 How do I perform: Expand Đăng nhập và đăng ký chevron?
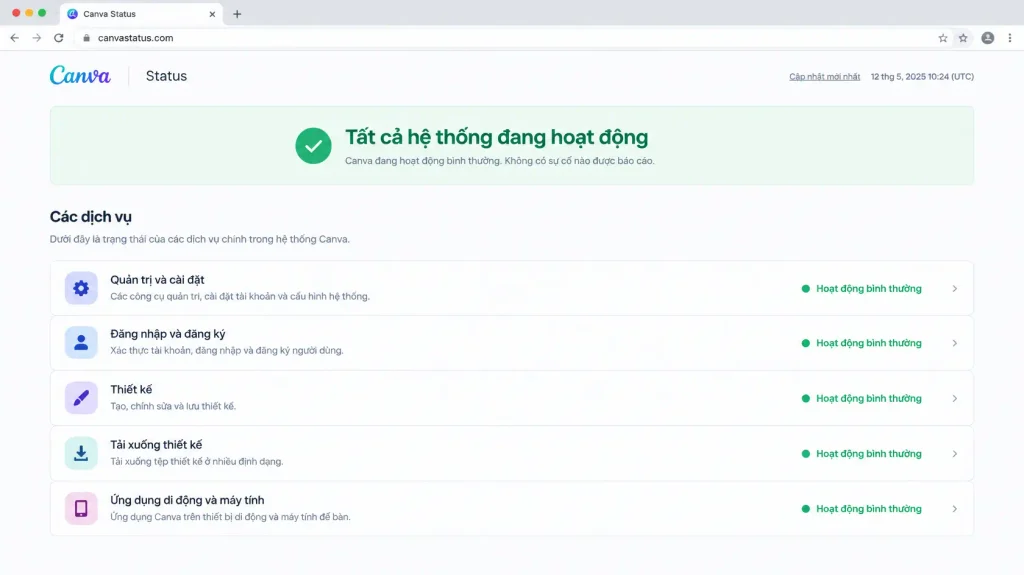pyautogui.click(x=955, y=343)
